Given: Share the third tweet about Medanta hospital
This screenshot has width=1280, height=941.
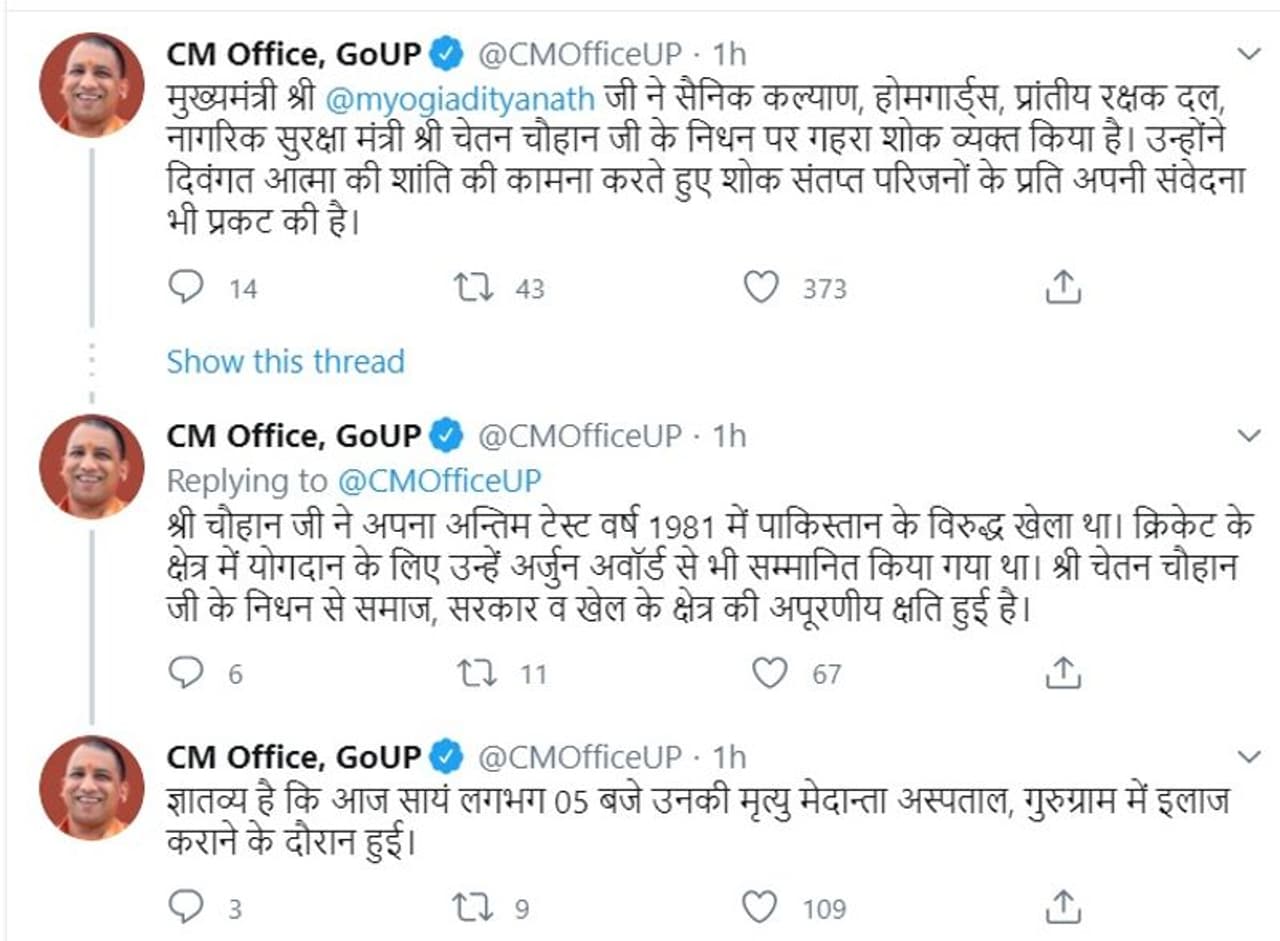Looking at the screenshot, I should pos(1063,907).
